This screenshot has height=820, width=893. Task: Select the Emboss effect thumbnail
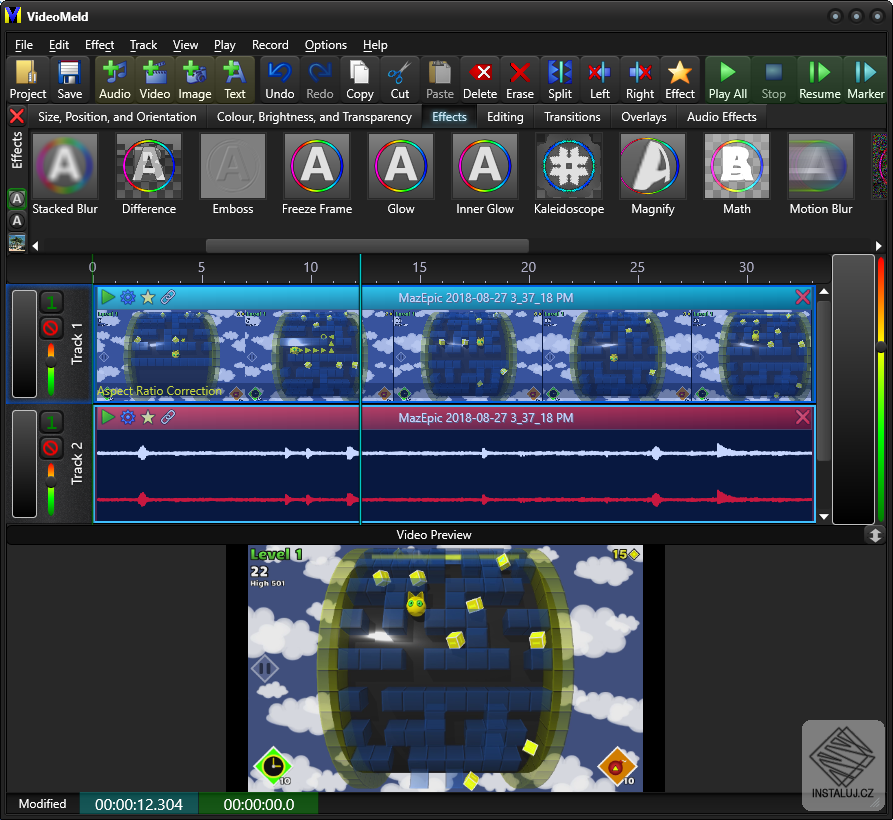233,166
